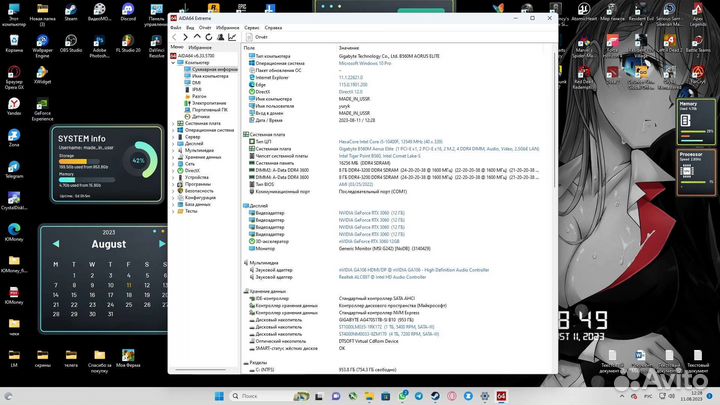Click the FL Studio 20 desktop shortcut

(x=128, y=44)
